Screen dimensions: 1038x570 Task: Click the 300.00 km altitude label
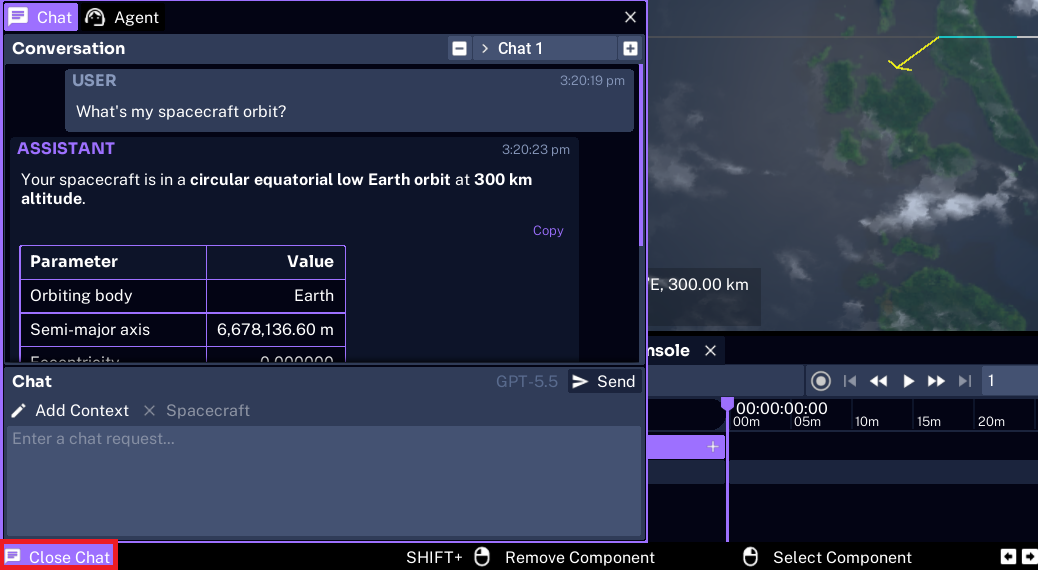point(708,285)
